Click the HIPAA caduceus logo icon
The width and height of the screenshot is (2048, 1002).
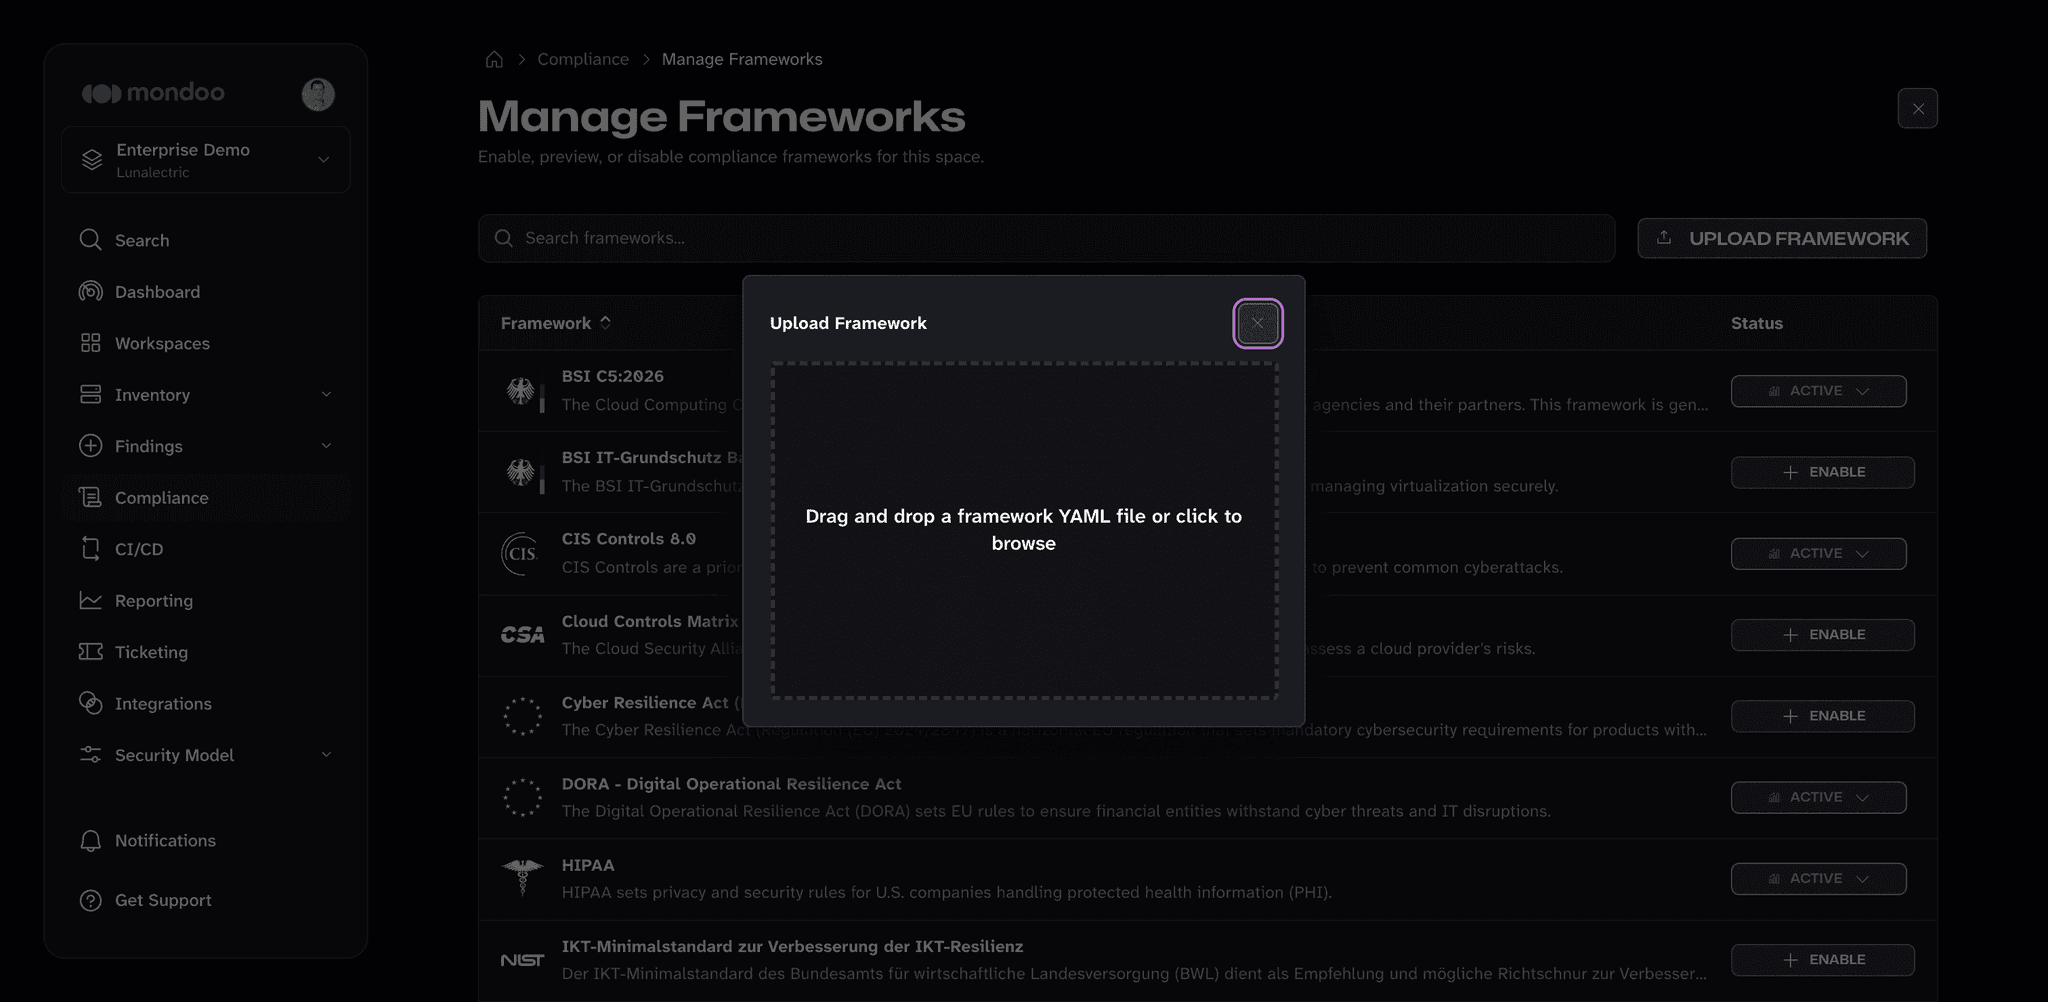522,878
